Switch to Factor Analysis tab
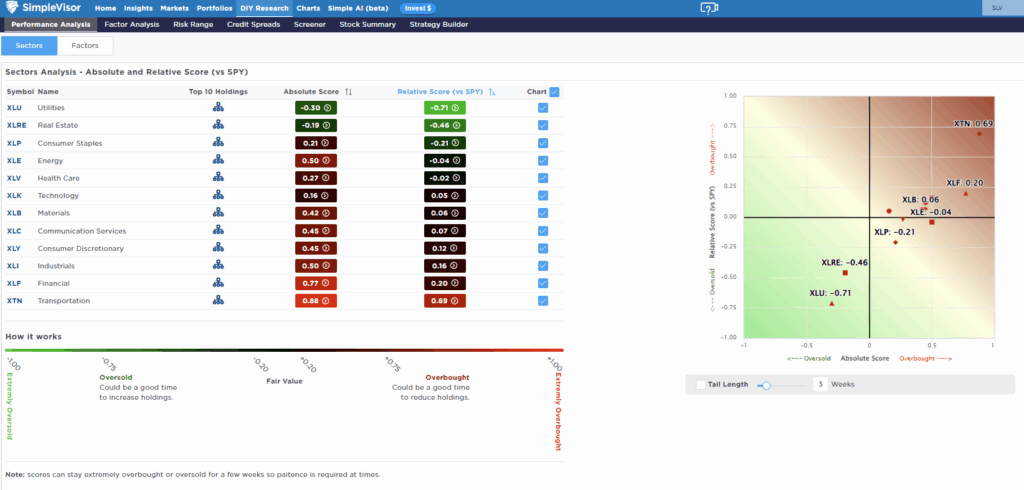This screenshot has width=1024, height=490. pos(132,24)
